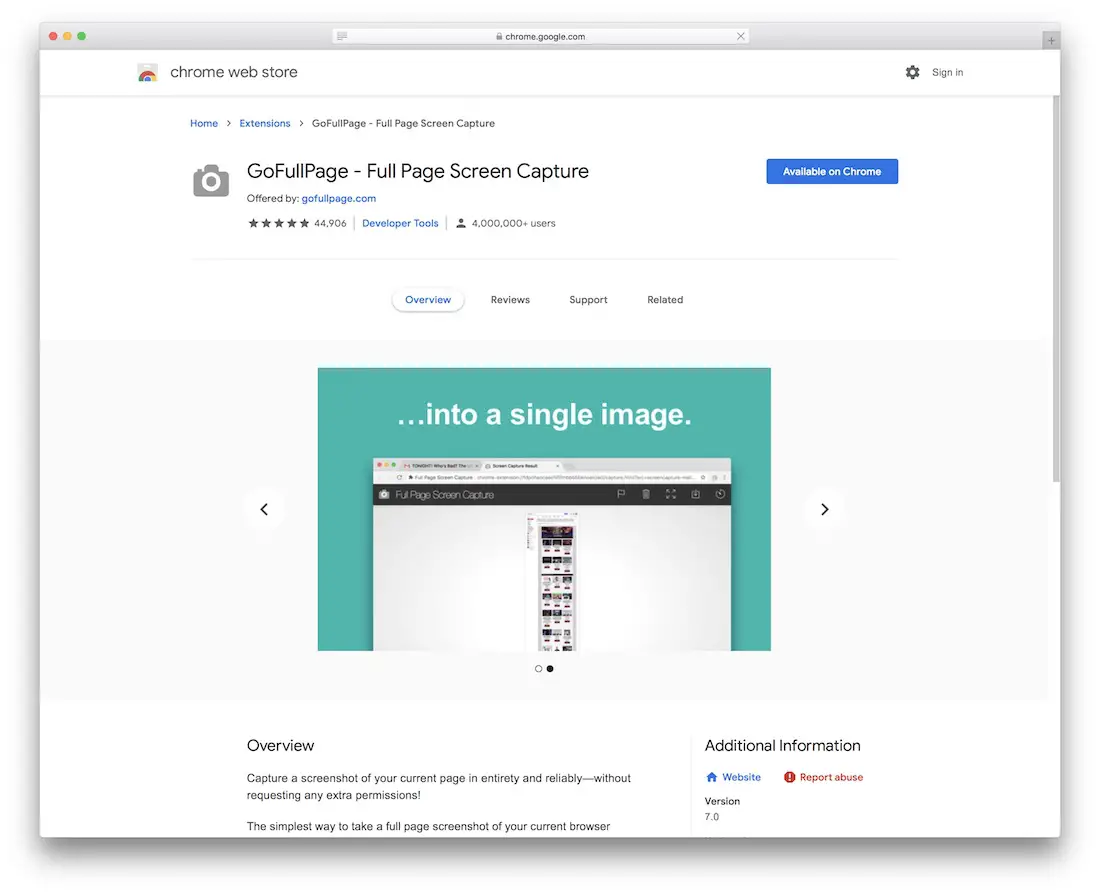The image size is (1100, 894).
Task: Click the Chrome Web Store rainbow logo
Action: (147, 72)
